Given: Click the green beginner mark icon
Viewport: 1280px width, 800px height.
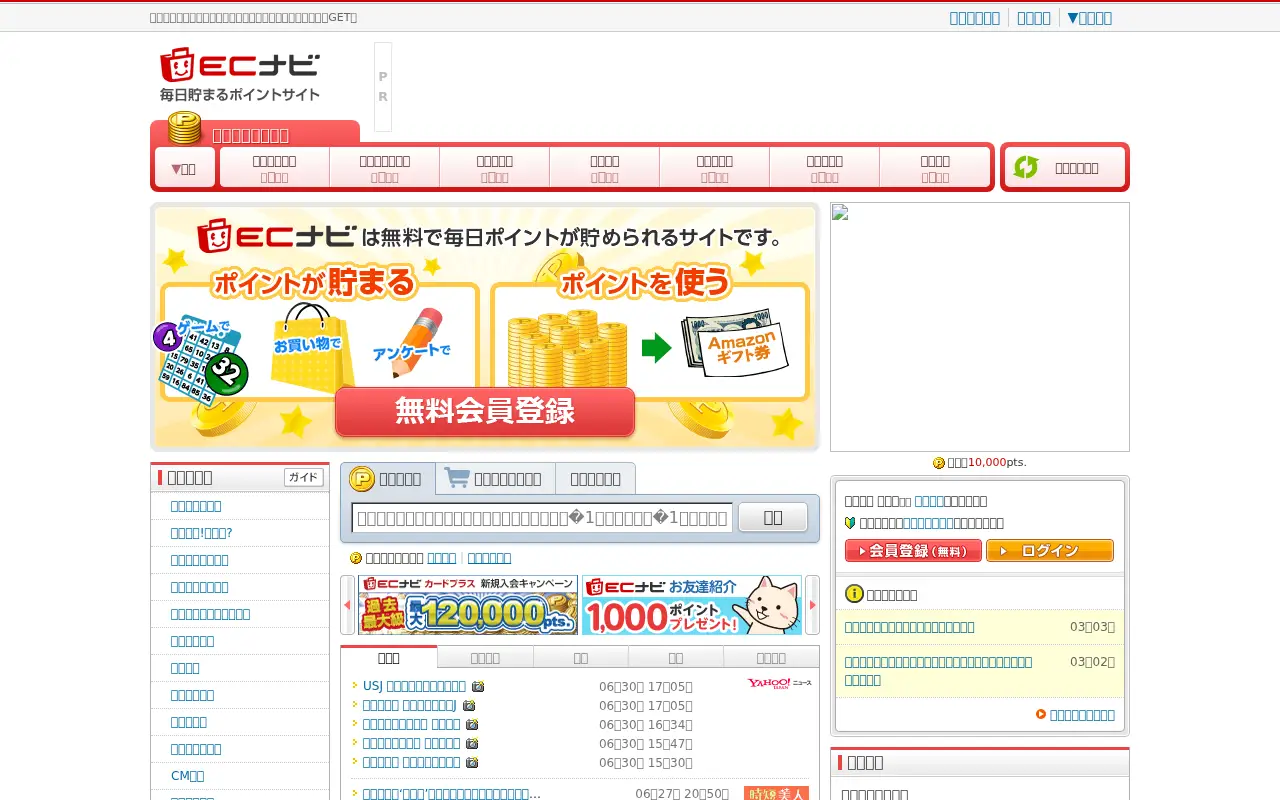Looking at the screenshot, I should pos(850,522).
